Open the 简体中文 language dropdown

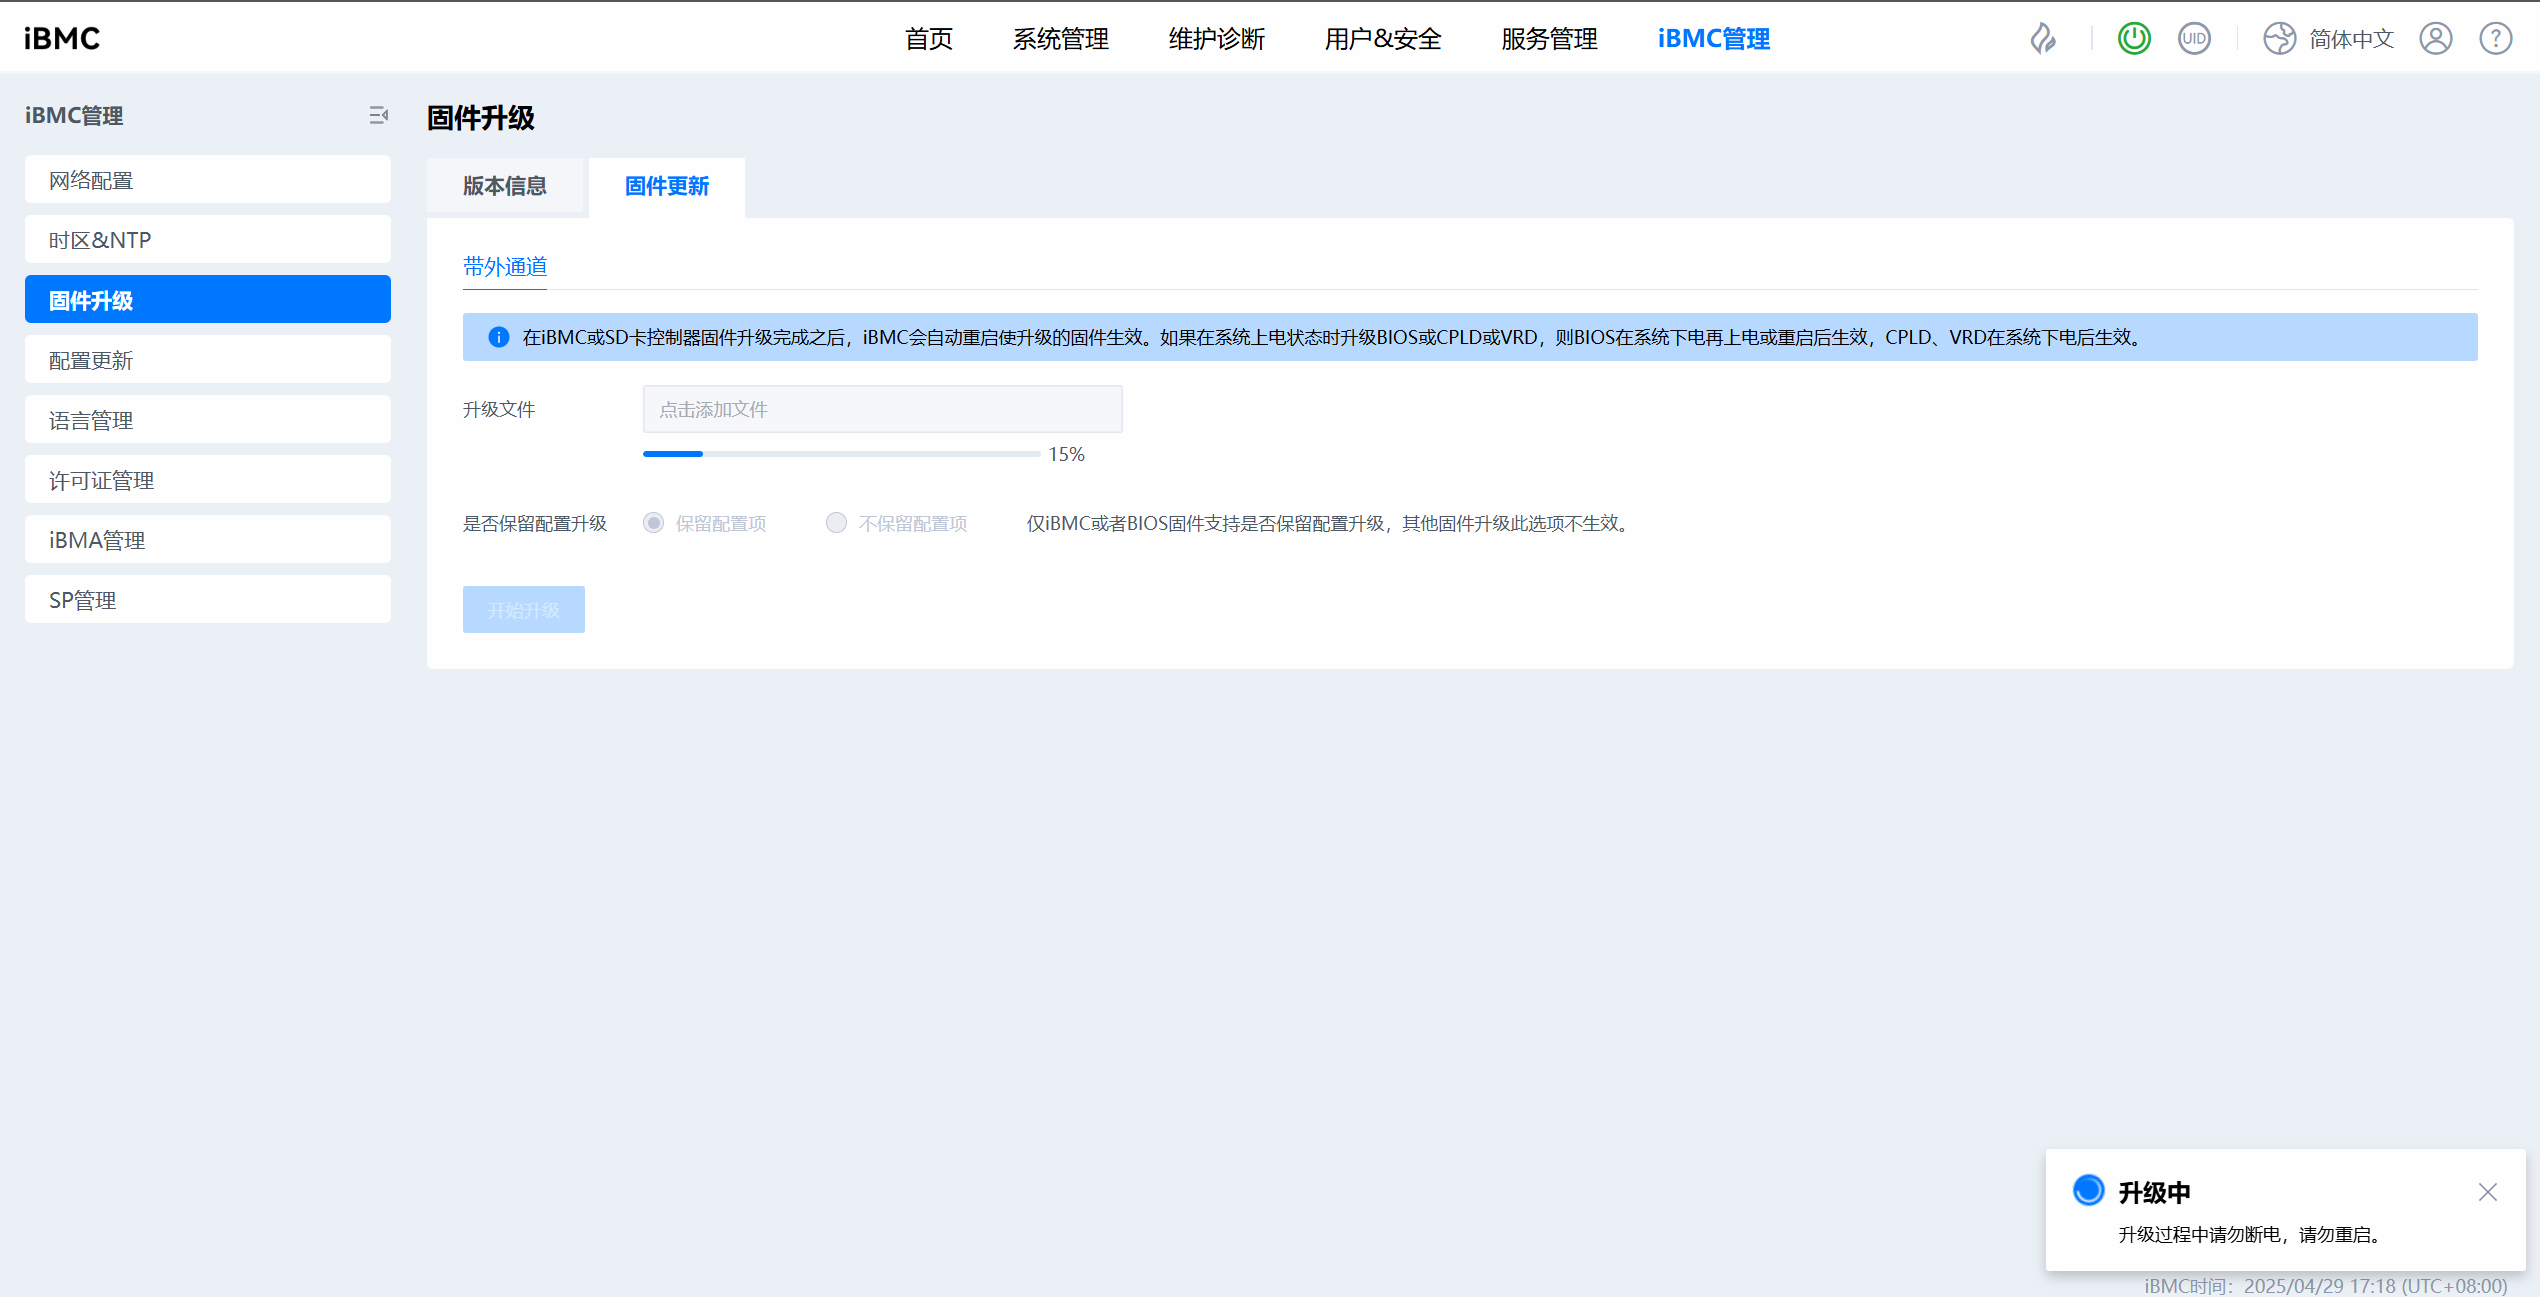2351,39
